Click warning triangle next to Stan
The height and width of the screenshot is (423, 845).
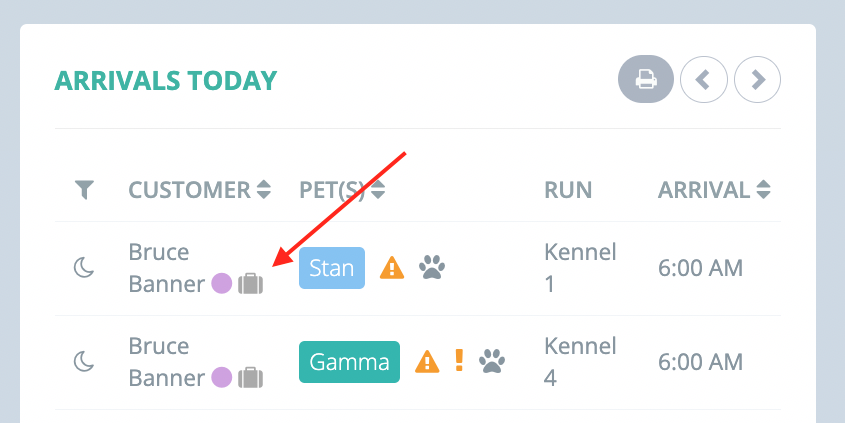[392, 268]
